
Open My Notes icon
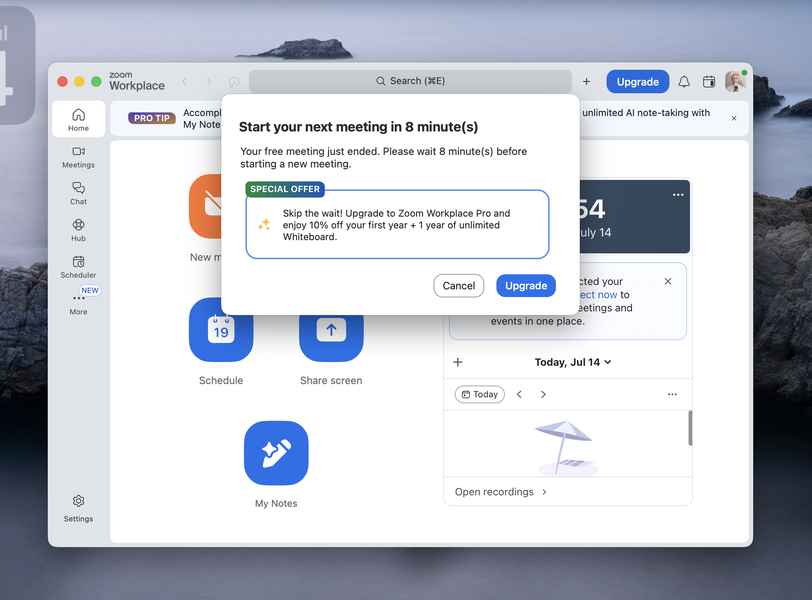(276, 453)
